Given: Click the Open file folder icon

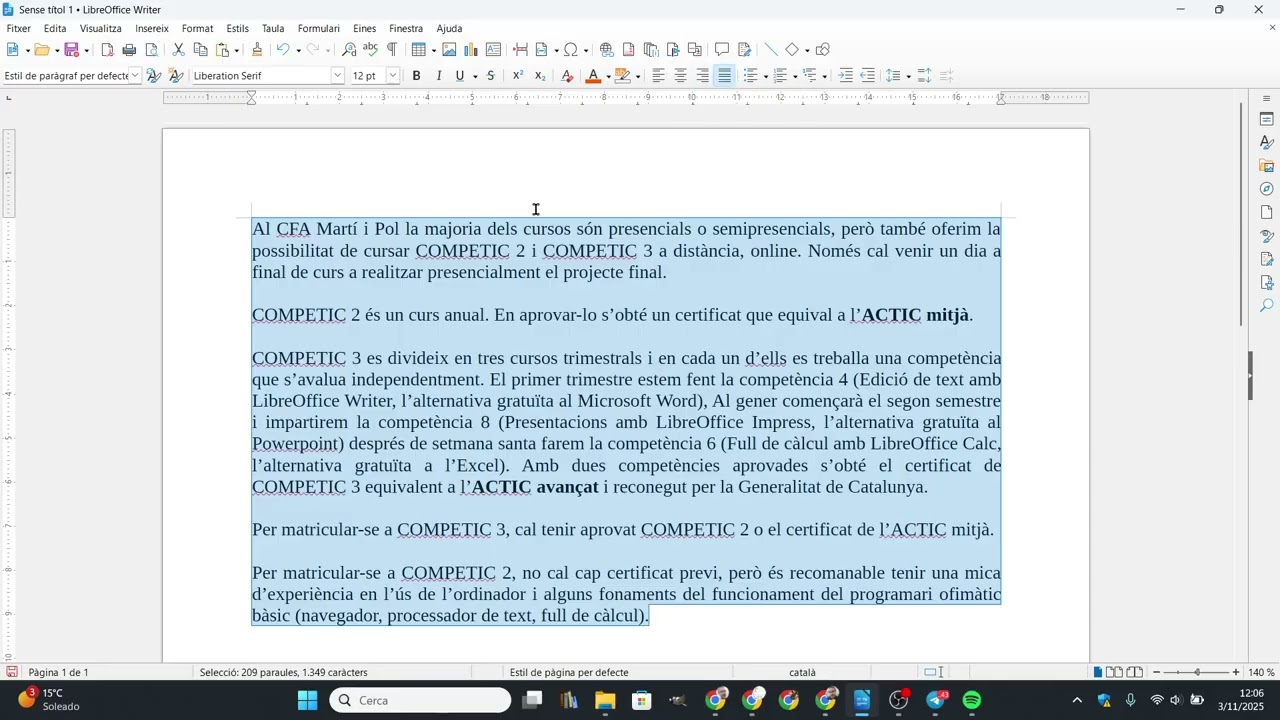Looking at the screenshot, I should [41, 50].
